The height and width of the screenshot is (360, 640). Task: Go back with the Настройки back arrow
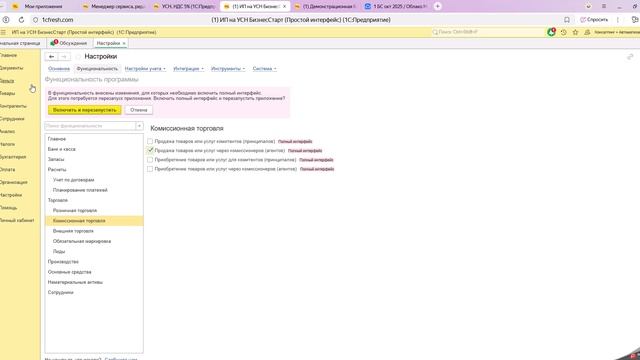[51, 57]
